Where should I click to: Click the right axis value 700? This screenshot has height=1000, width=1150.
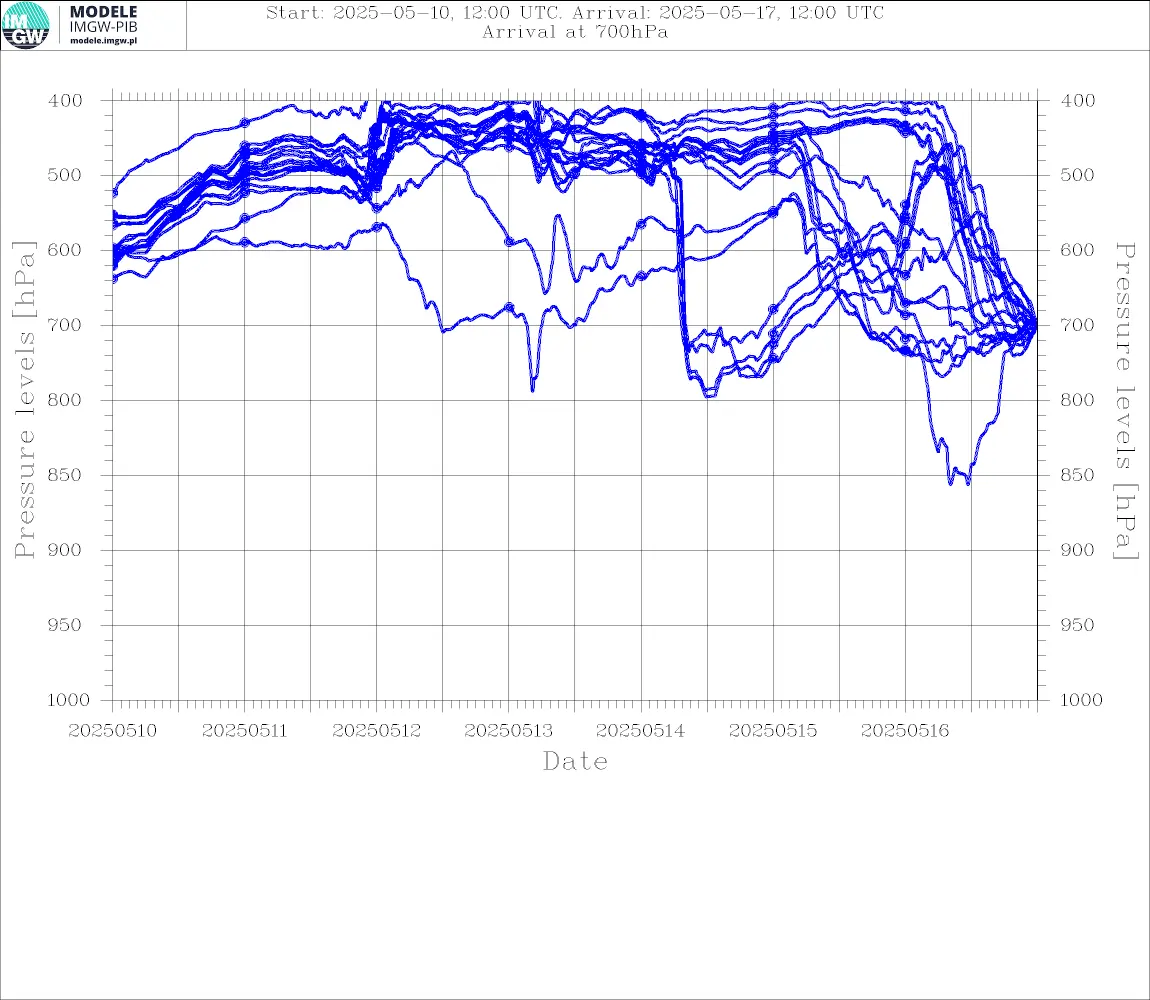(x=1077, y=325)
